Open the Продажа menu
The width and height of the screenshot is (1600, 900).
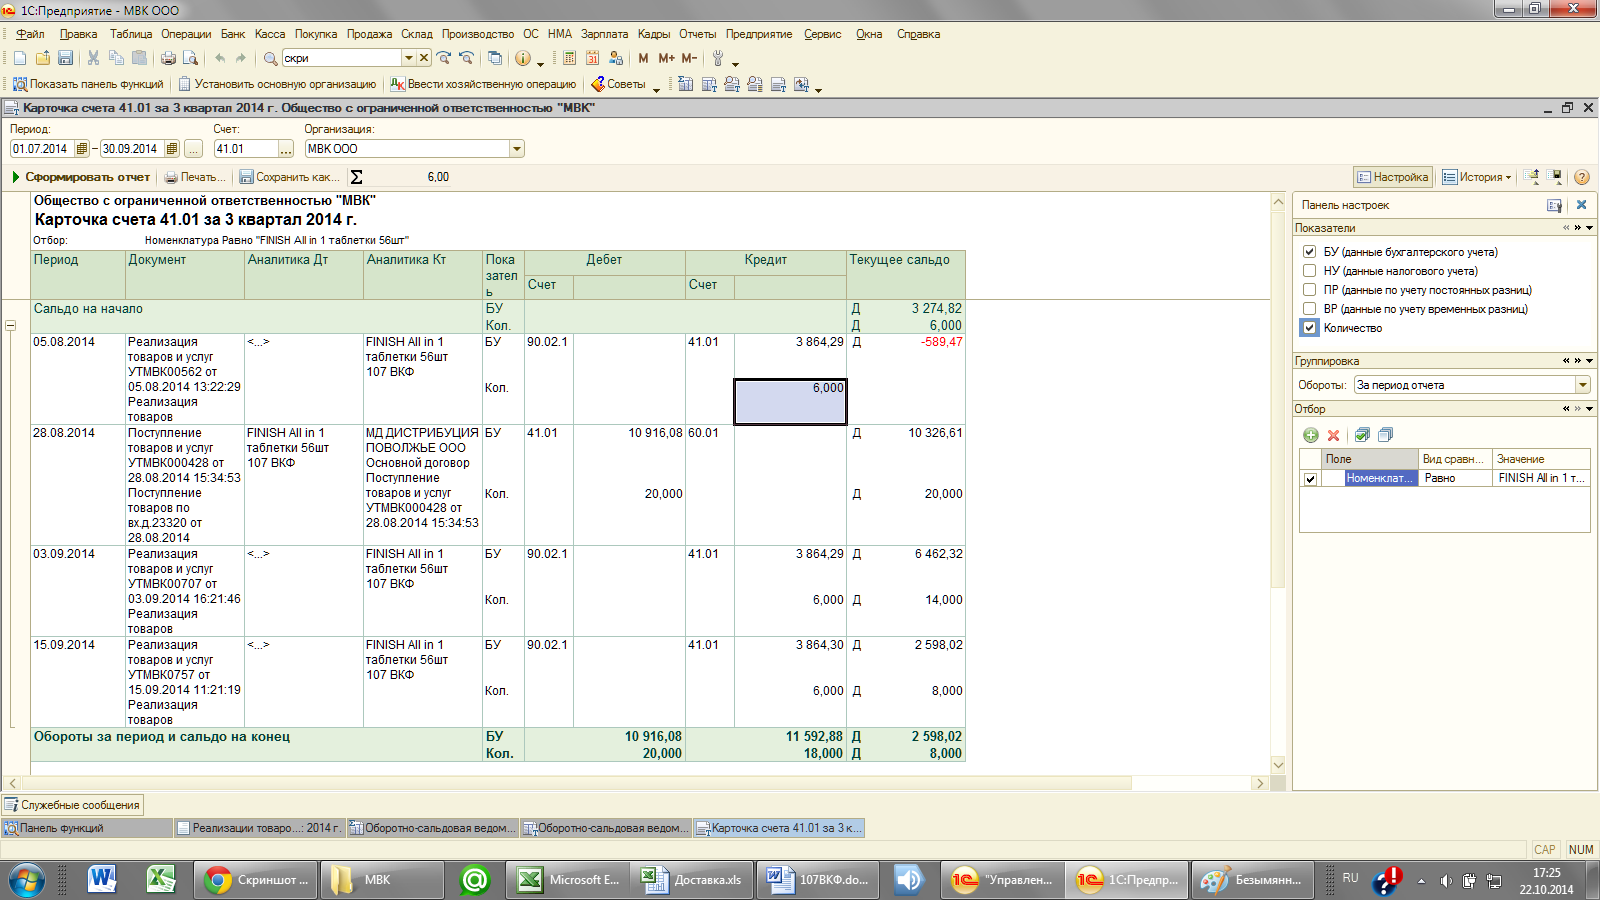pos(369,34)
